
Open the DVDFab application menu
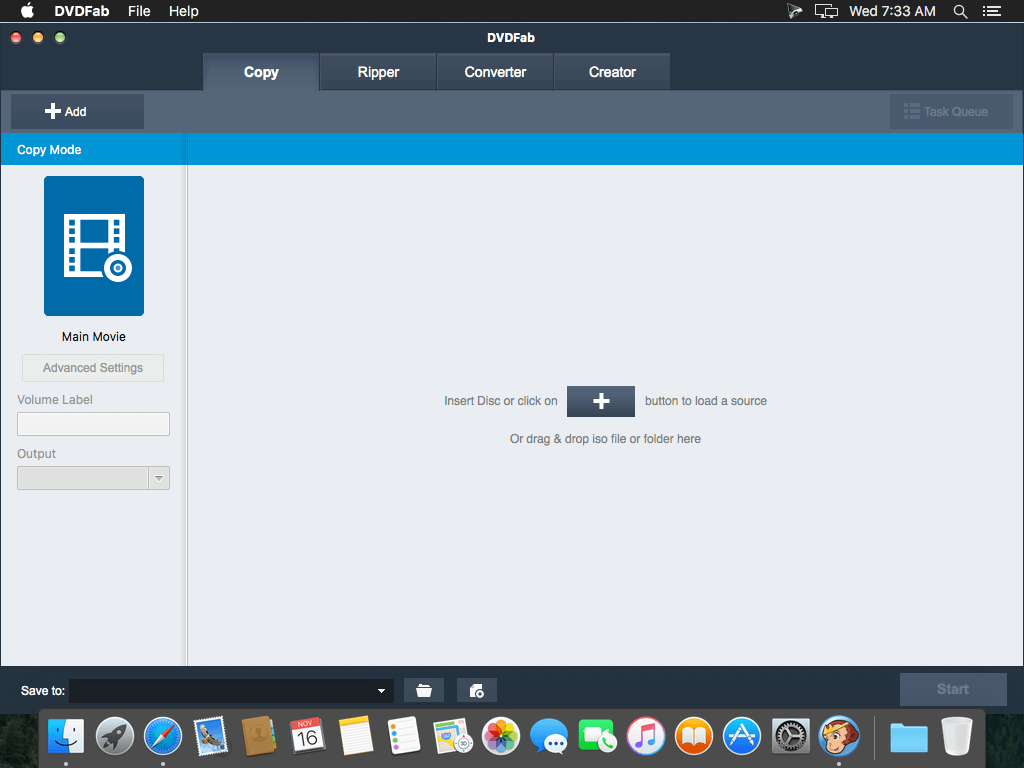point(82,11)
